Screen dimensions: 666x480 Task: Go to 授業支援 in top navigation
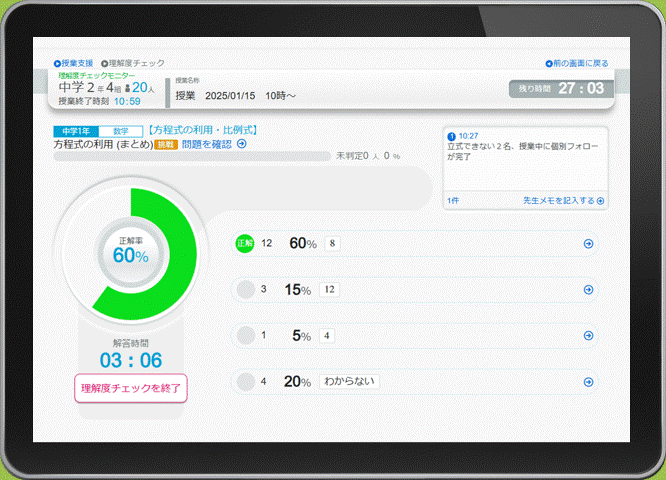click(74, 62)
